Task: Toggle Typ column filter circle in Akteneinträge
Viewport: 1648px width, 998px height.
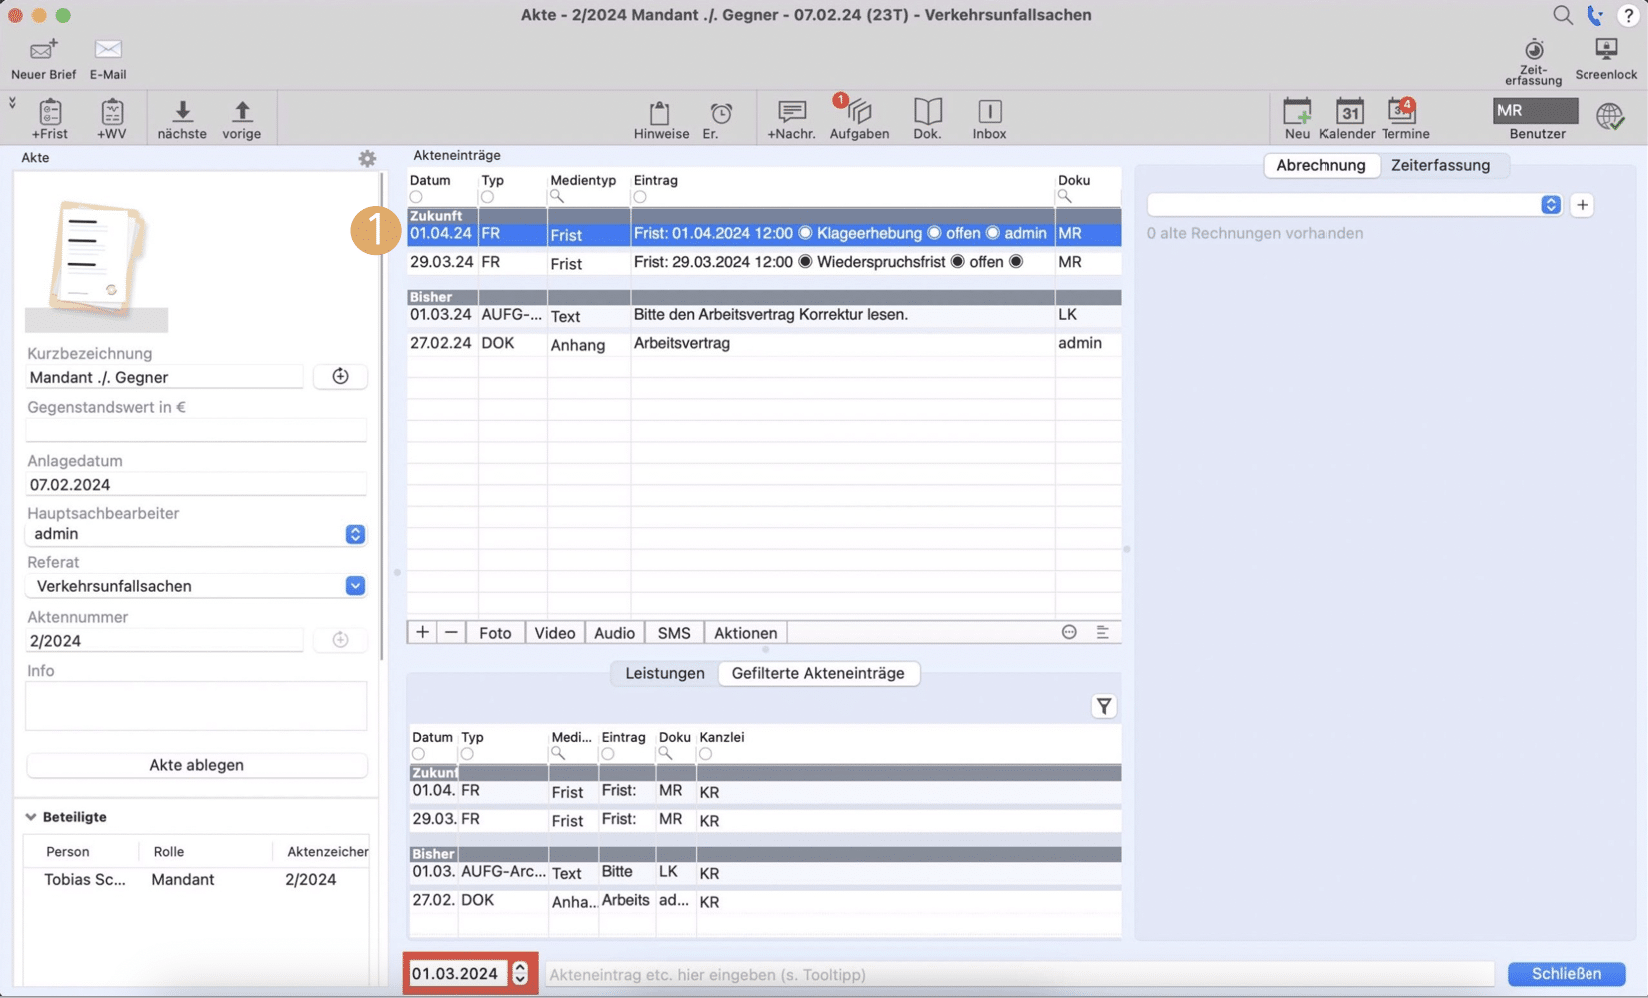Action: click(x=487, y=197)
